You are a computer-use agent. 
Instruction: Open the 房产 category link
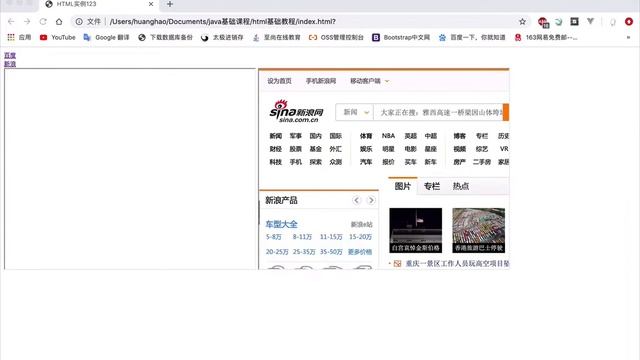point(460,162)
